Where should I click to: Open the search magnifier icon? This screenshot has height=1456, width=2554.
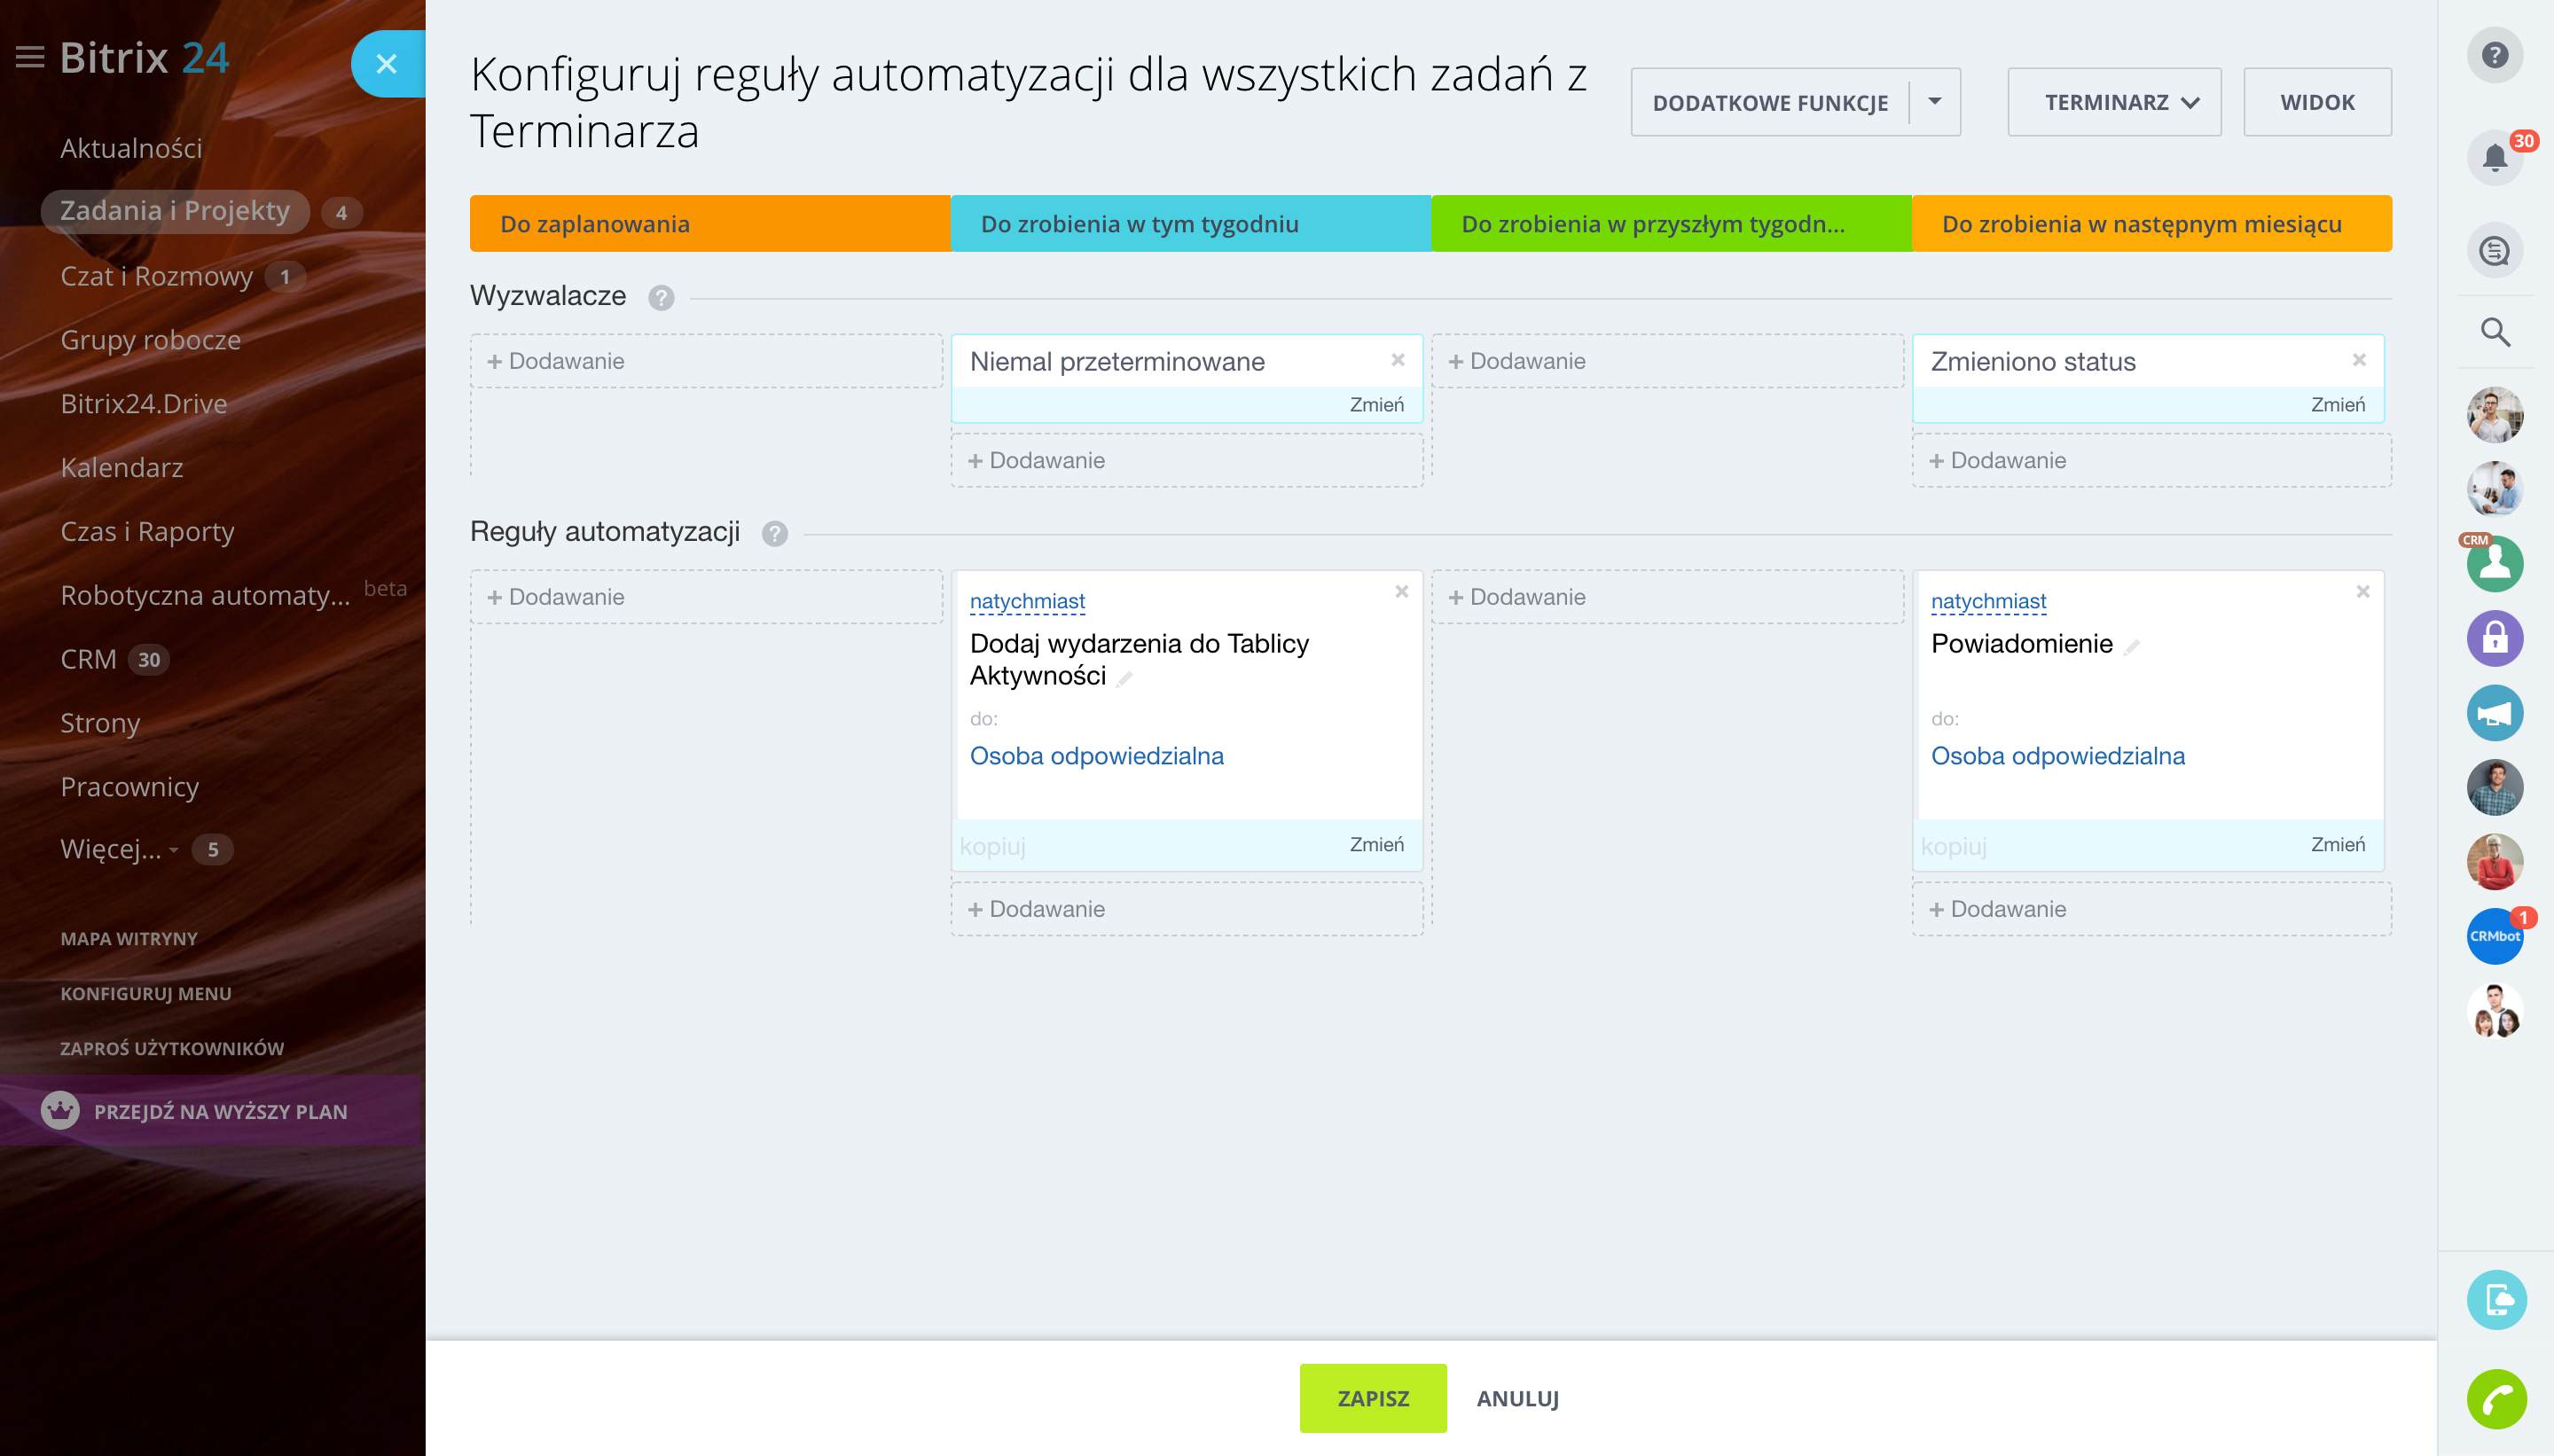[2494, 332]
